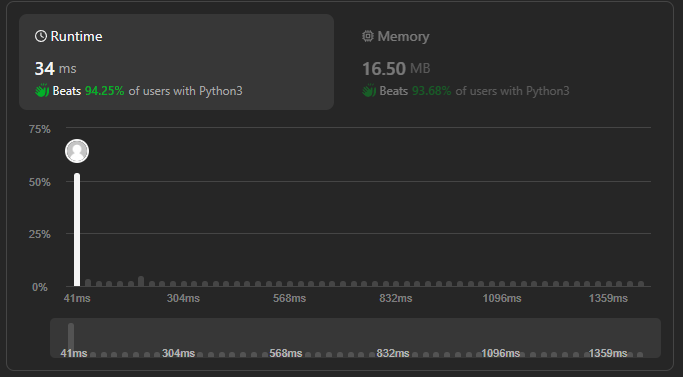The height and width of the screenshot is (377, 683).
Task: Click the tall bar in range slider overview
Action: click(71, 338)
